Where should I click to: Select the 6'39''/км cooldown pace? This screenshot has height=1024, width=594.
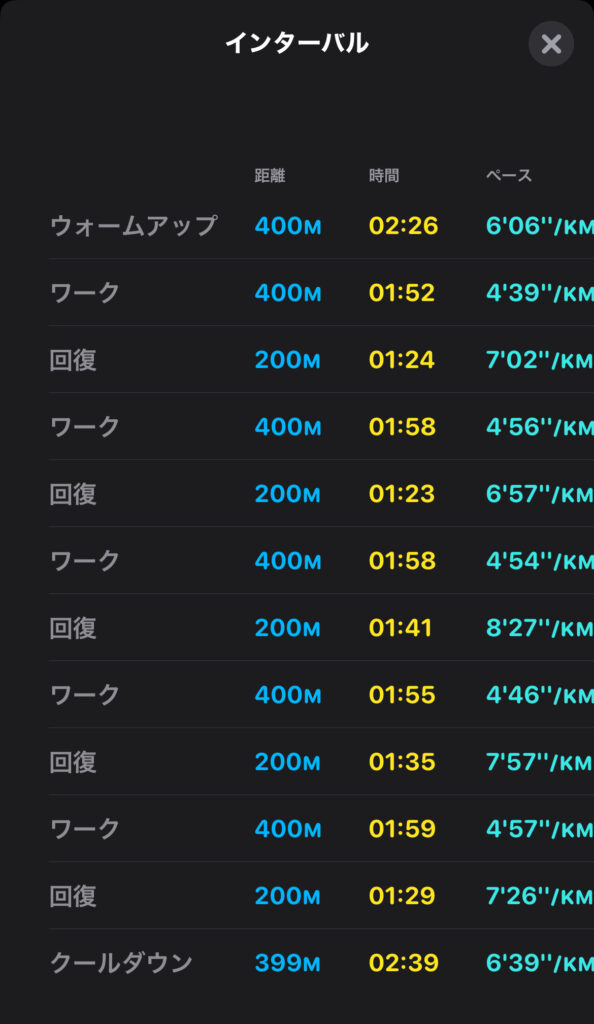pos(540,963)
